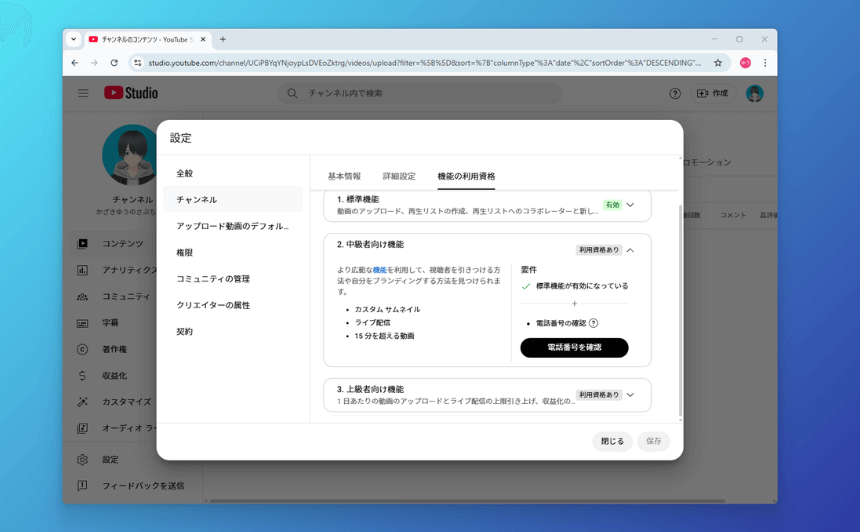Click the browser forward arrow

94,63
